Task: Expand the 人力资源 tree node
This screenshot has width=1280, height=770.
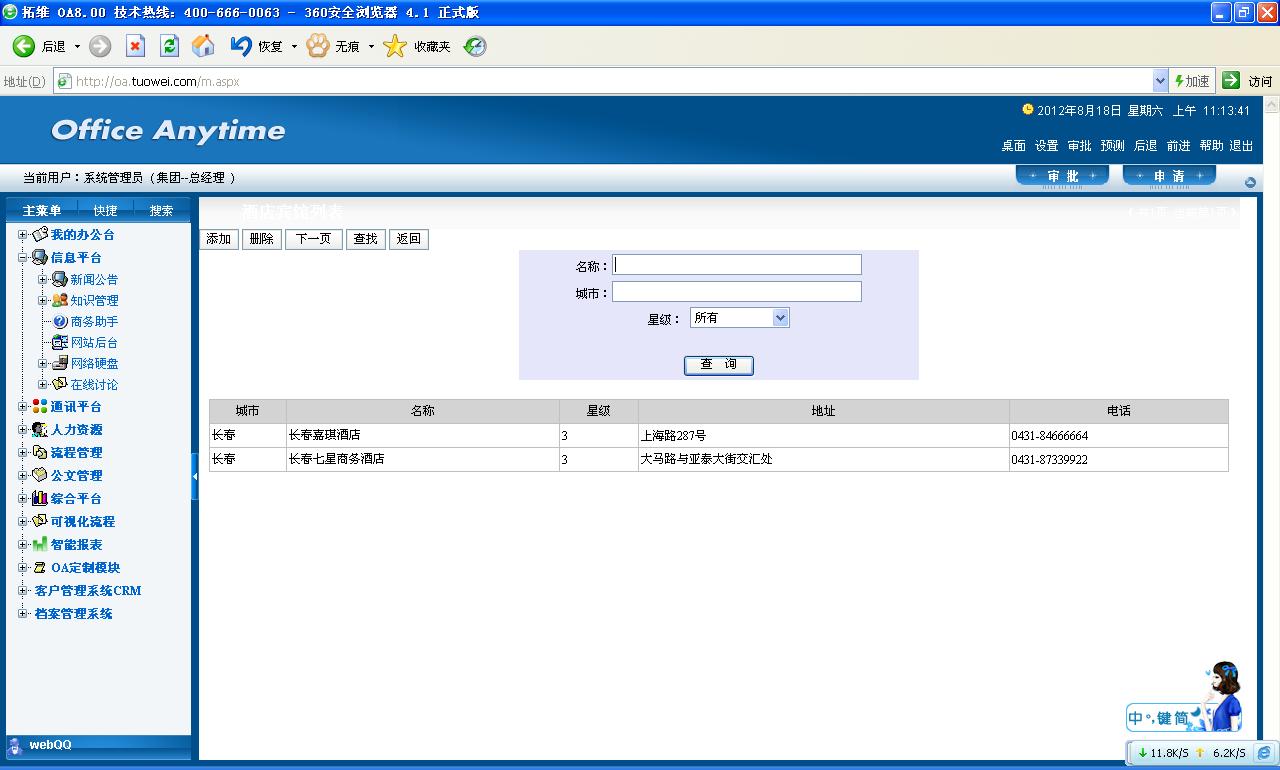Action: pos(23,429)
